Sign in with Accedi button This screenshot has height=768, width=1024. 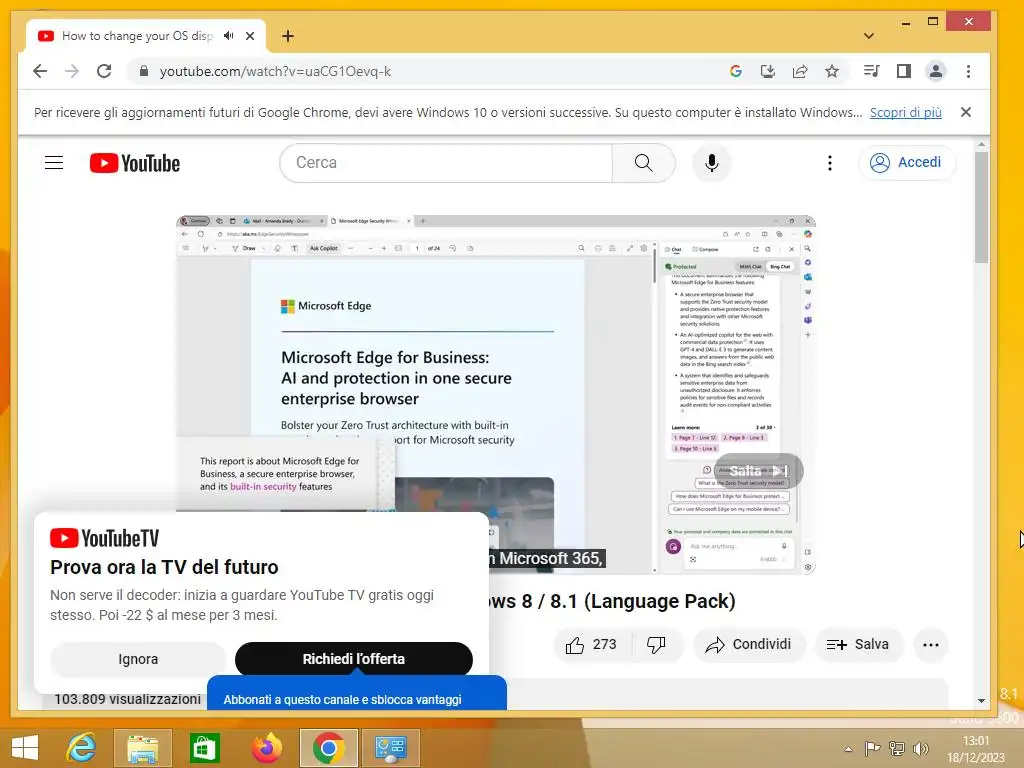(x=907, y=163)
